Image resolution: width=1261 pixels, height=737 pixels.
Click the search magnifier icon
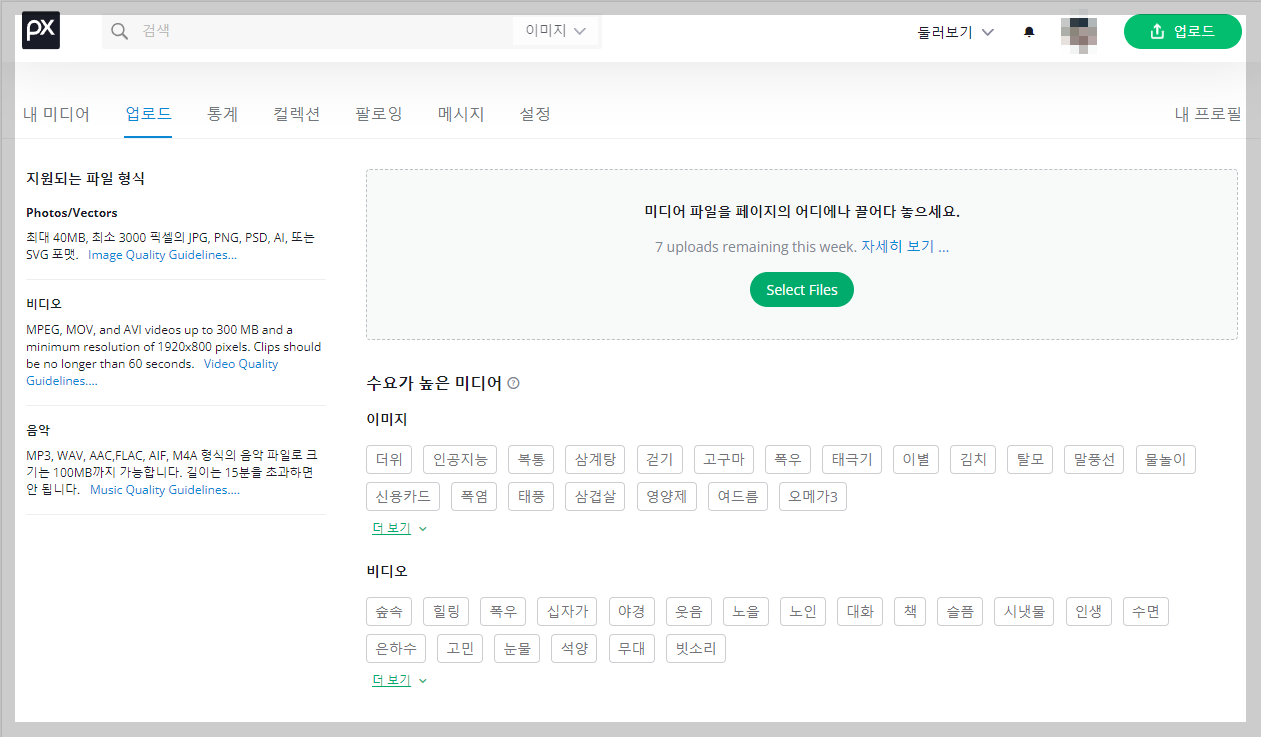click(x=119, y=31)
